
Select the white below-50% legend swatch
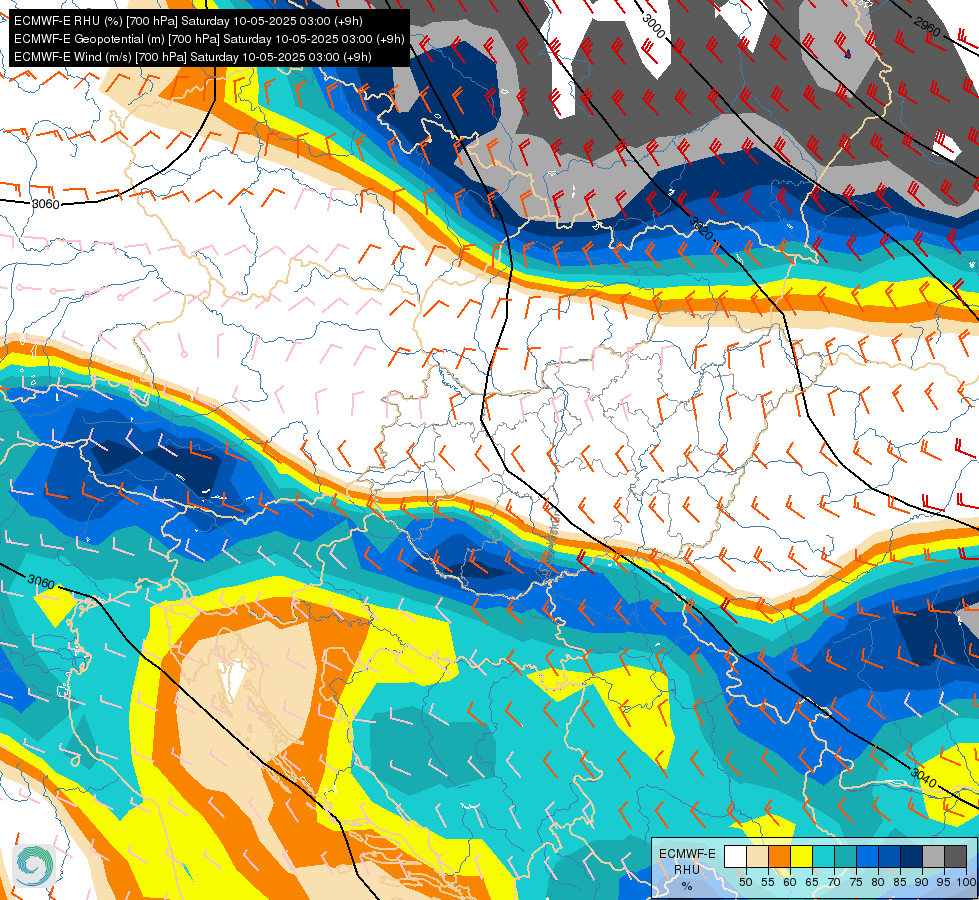(x=735, y=856)
